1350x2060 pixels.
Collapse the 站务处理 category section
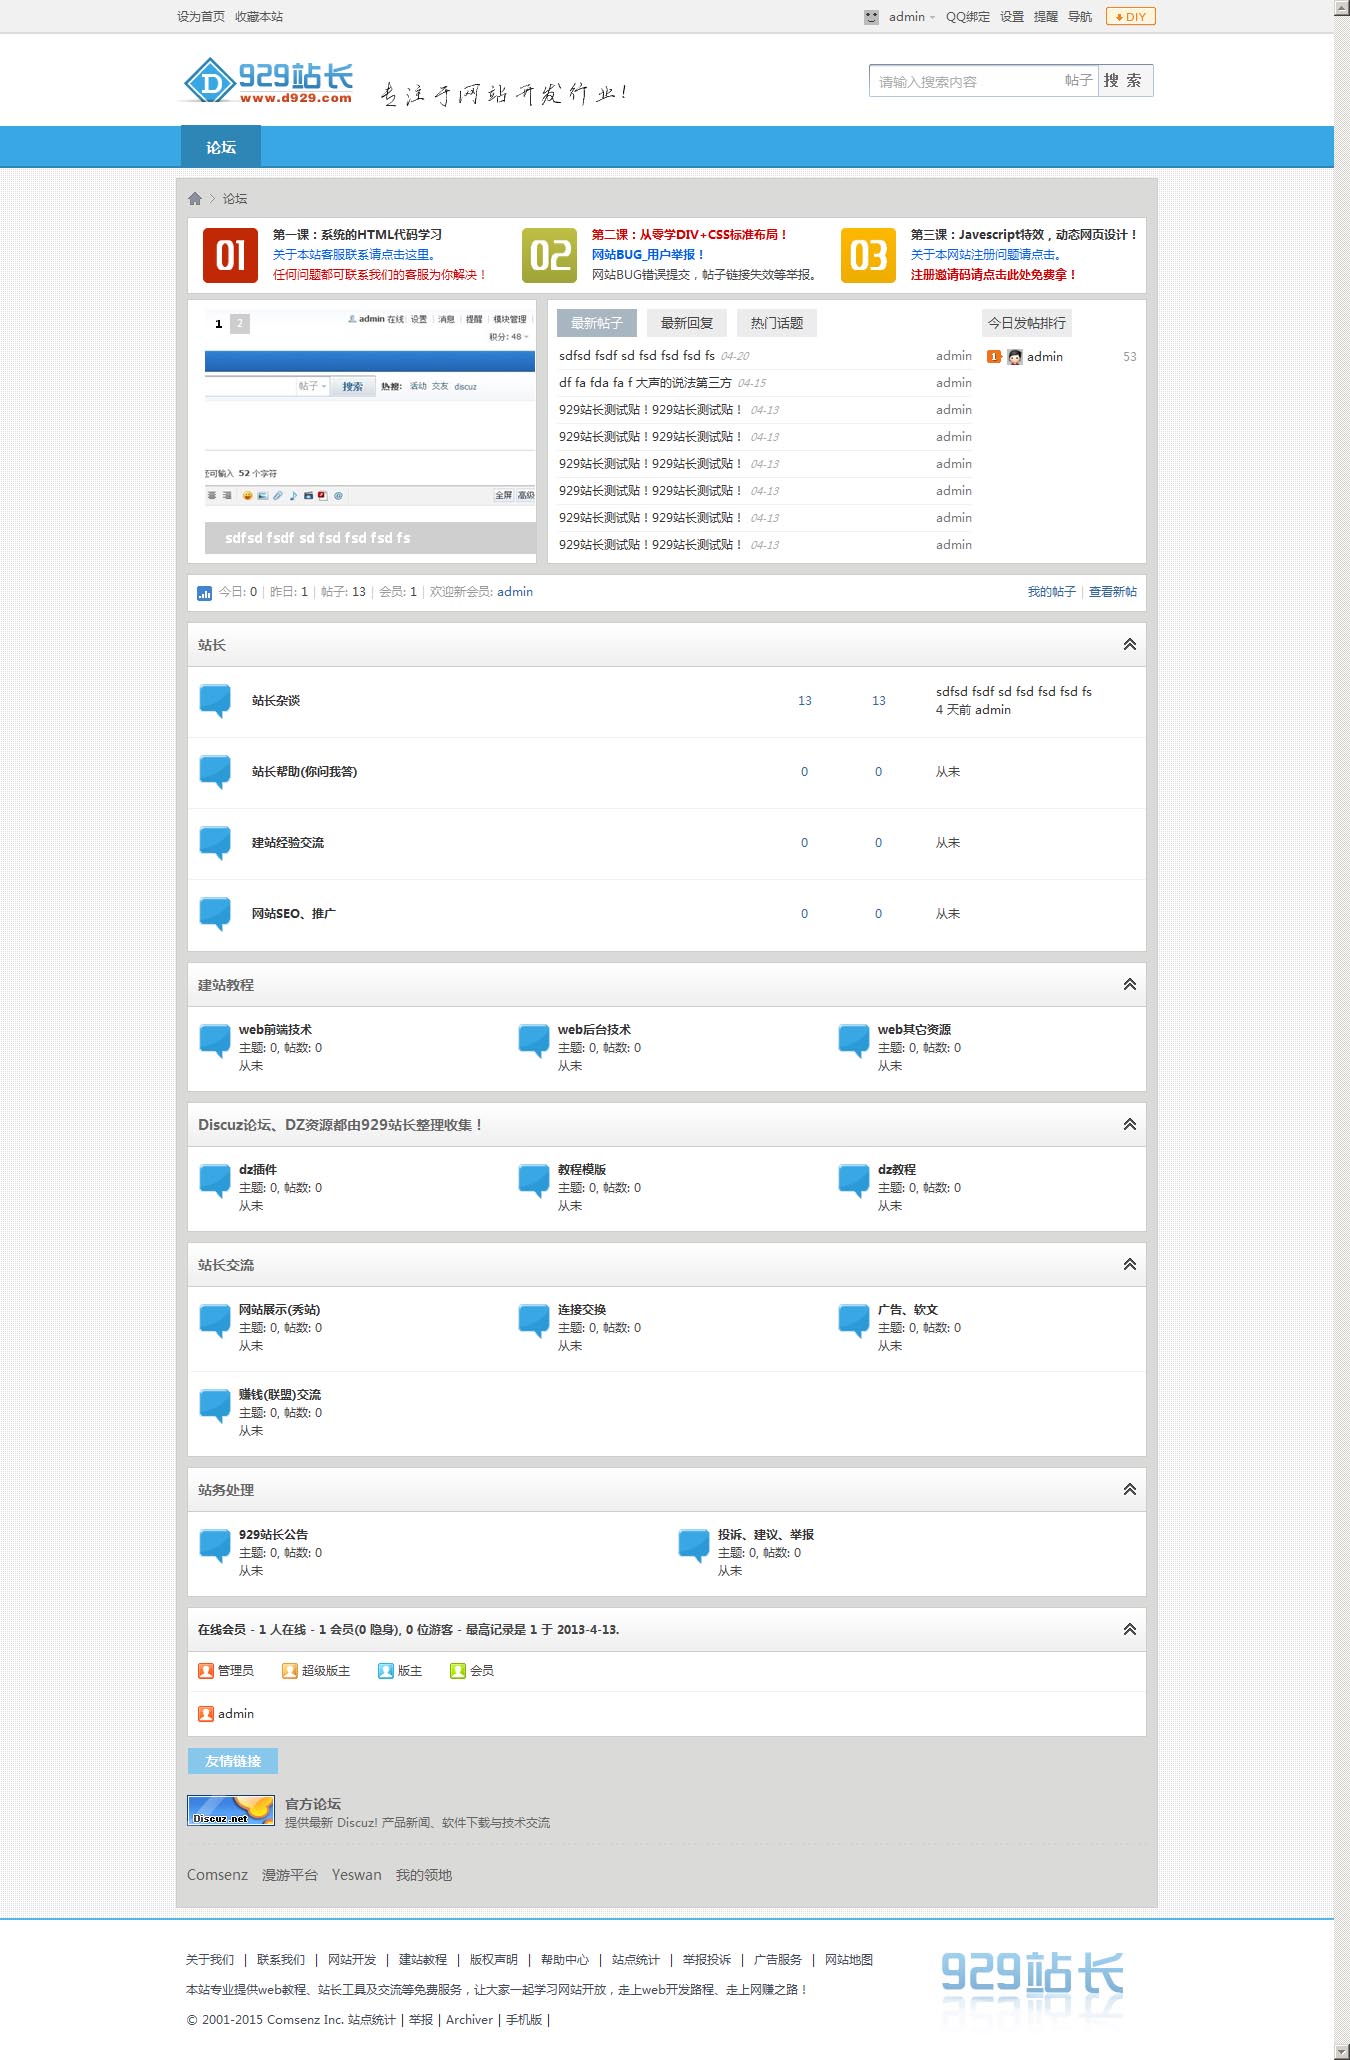coord(1130,1490)
